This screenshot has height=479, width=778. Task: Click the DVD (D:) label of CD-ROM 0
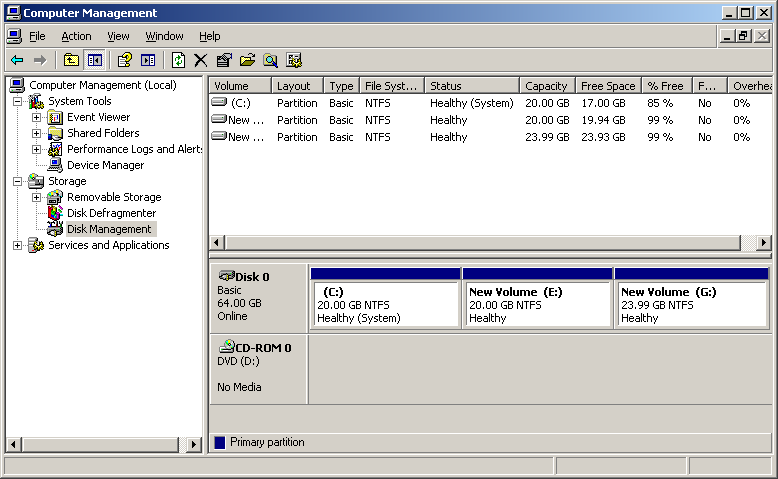[238, 361]
